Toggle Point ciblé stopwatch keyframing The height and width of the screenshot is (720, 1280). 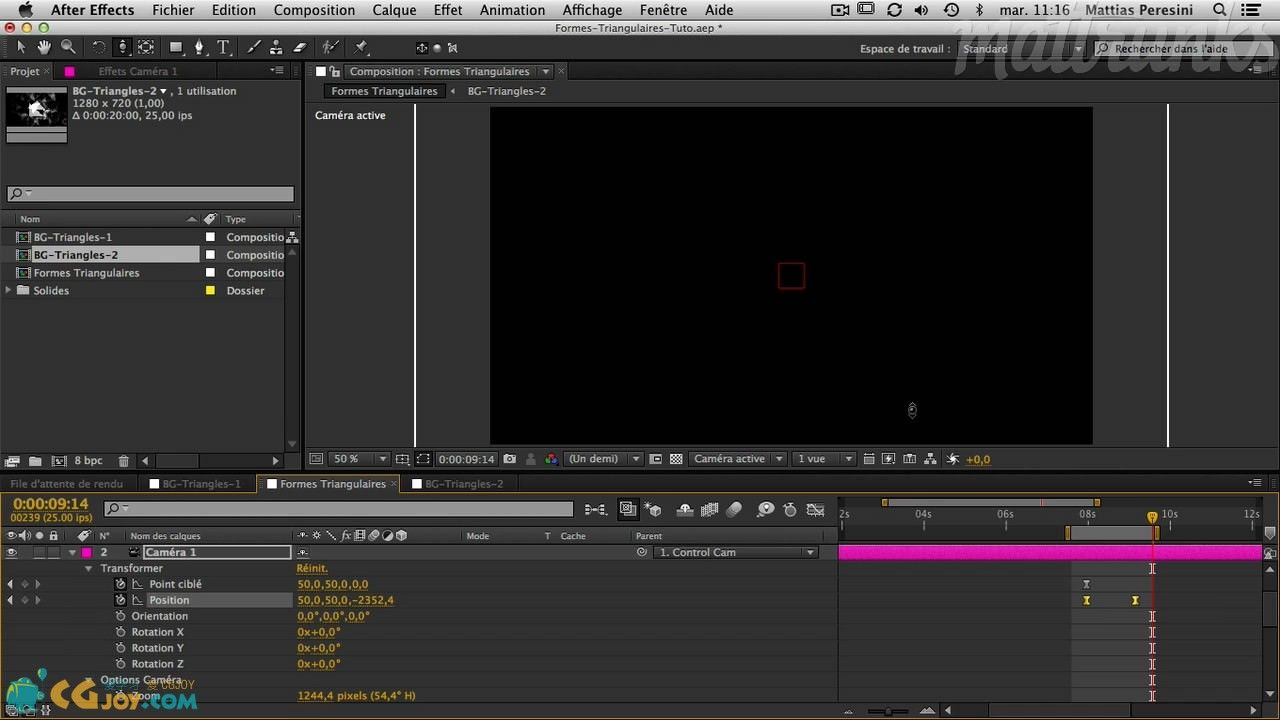coord(121,584)
